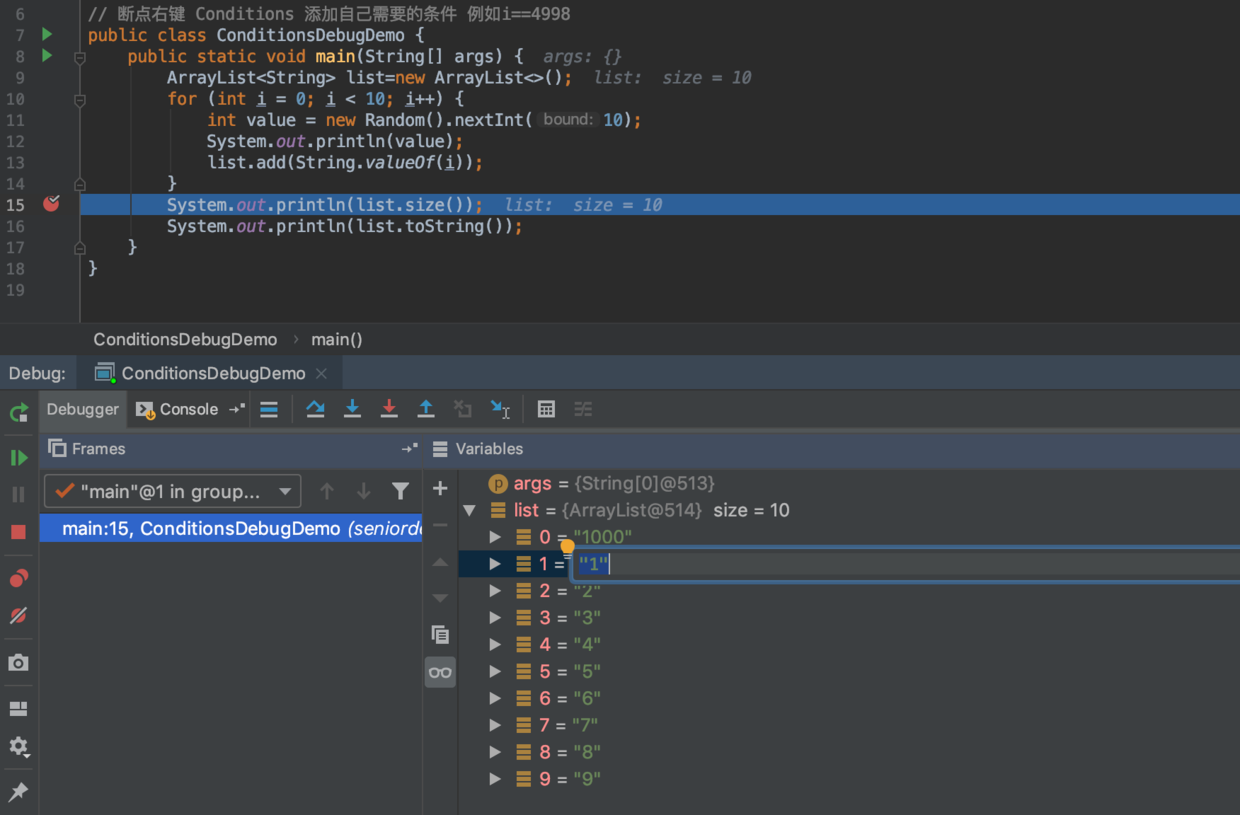This screenshot has height=815, width=1240.
Task: Show the execution point
Action: click(269, 409)
